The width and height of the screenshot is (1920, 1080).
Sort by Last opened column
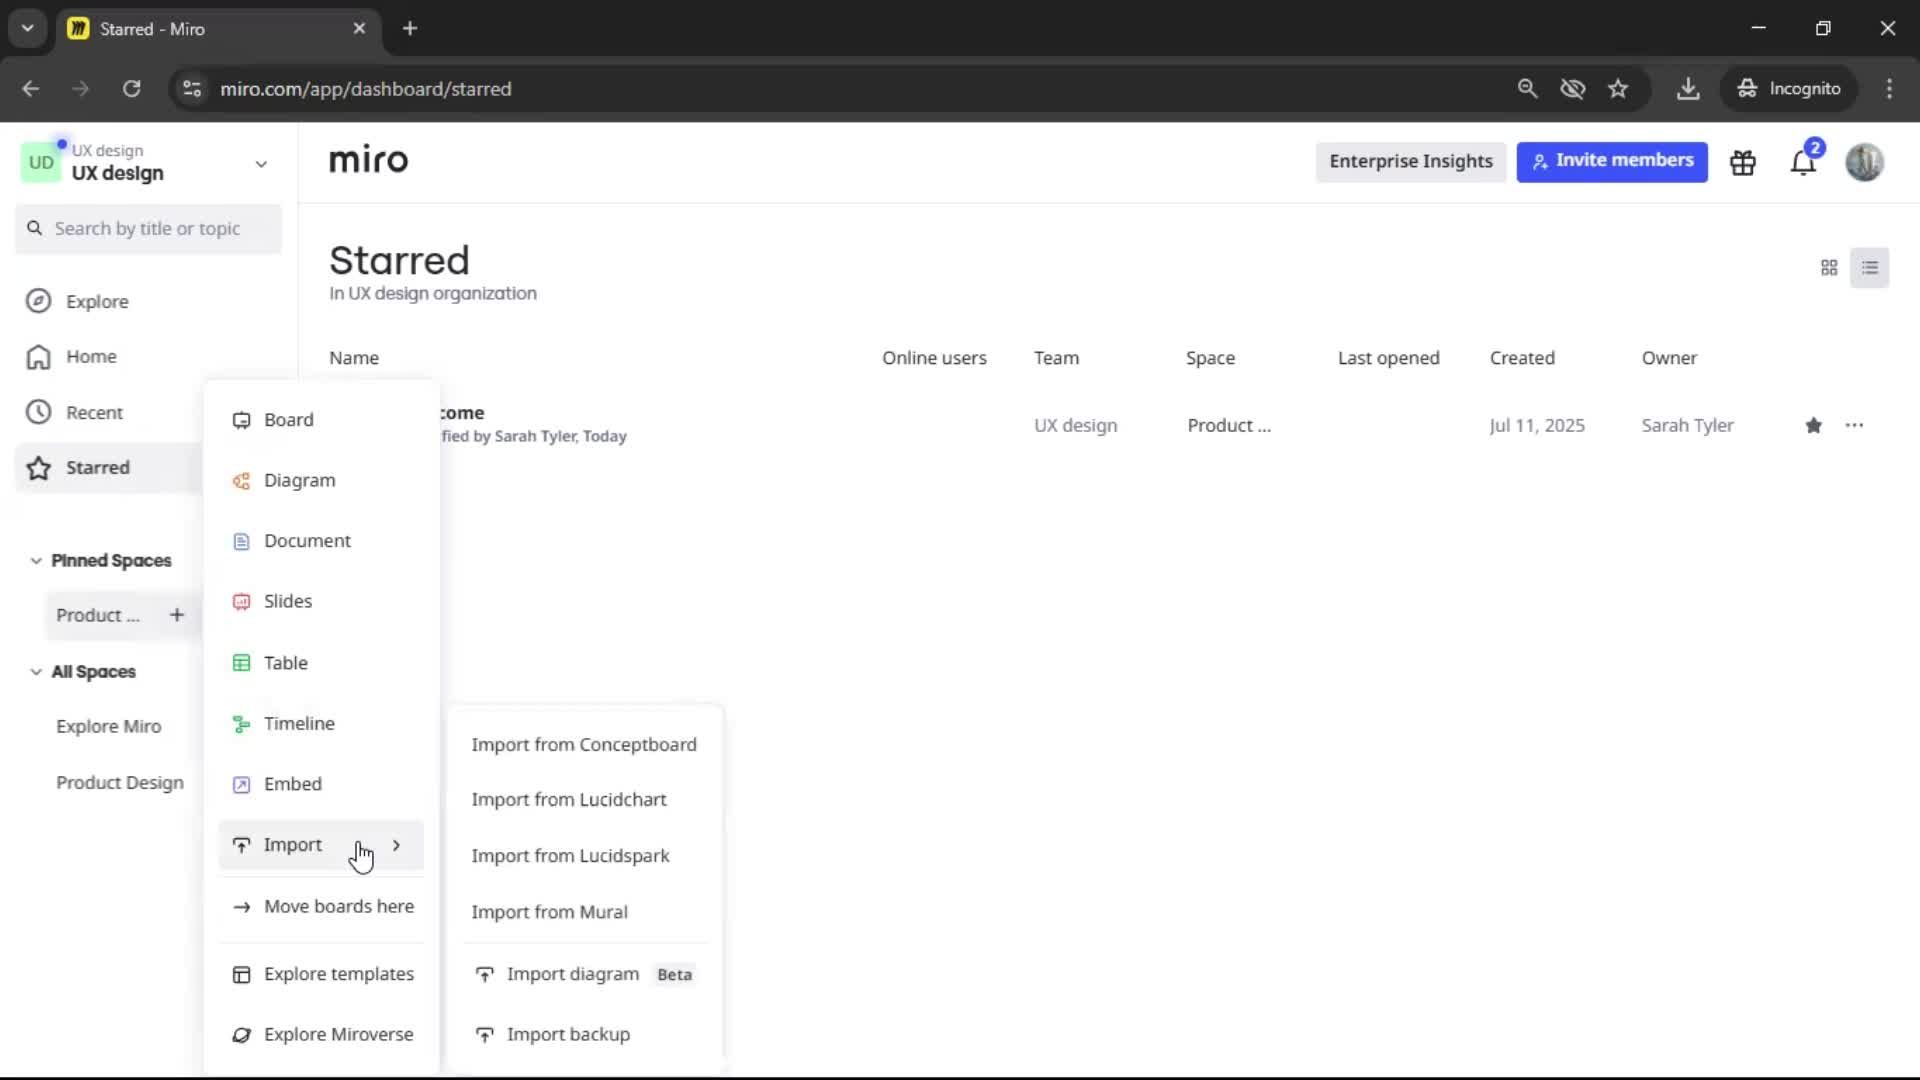point(1388,358)
